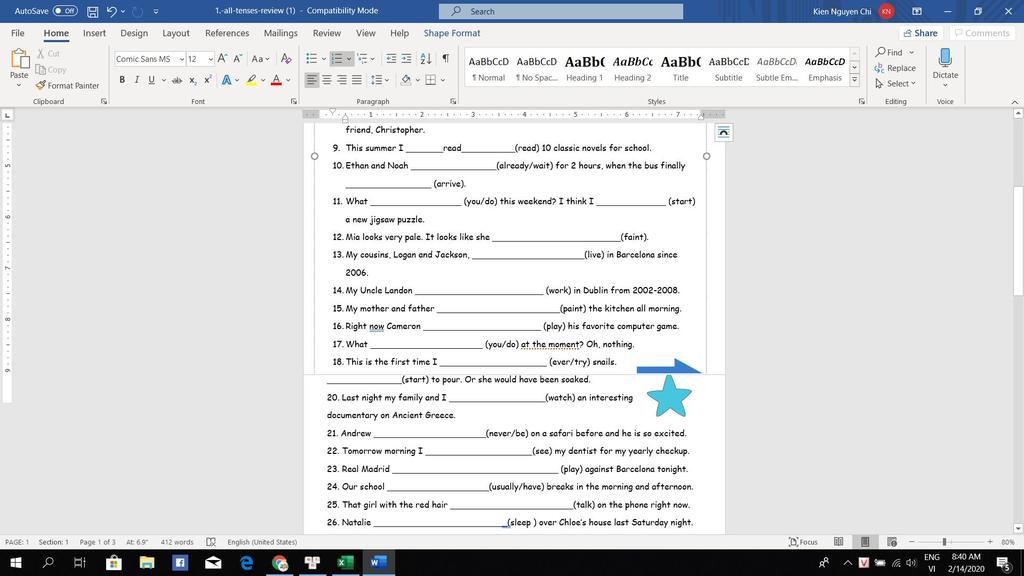
Task: Toggle Bold formatting
Action: click(x=121, y=80)
